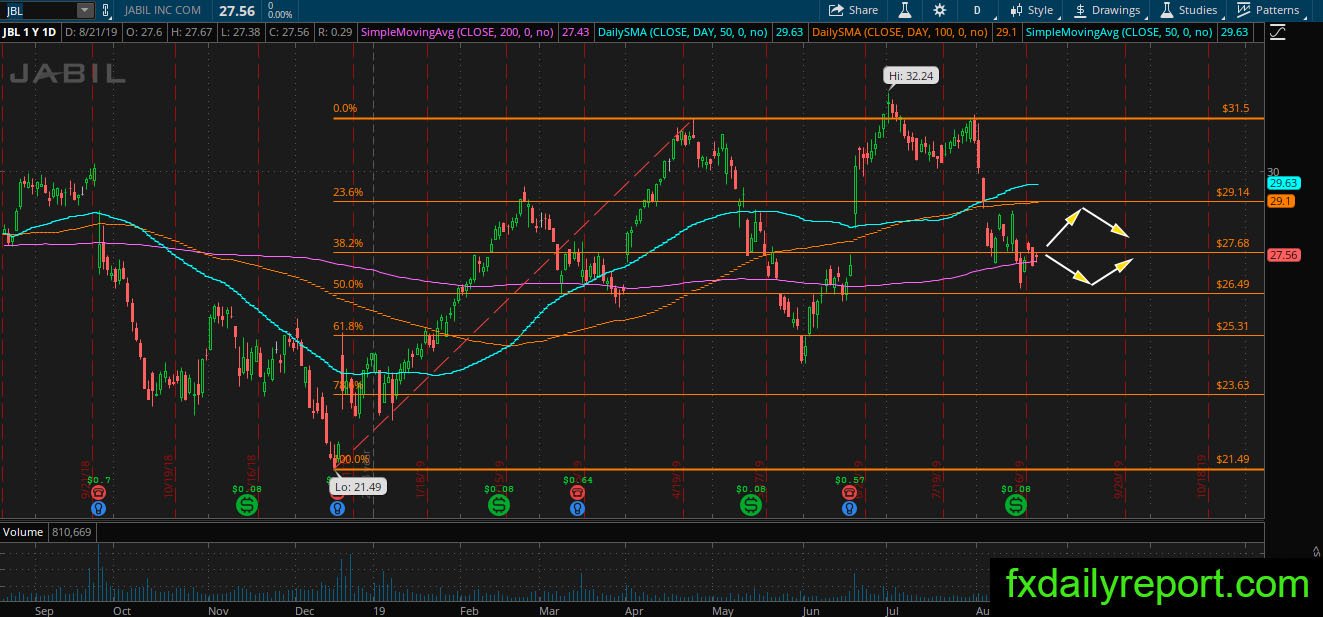
Task: Click the curve chart mode icon
Action: (x=1276, y=32)
